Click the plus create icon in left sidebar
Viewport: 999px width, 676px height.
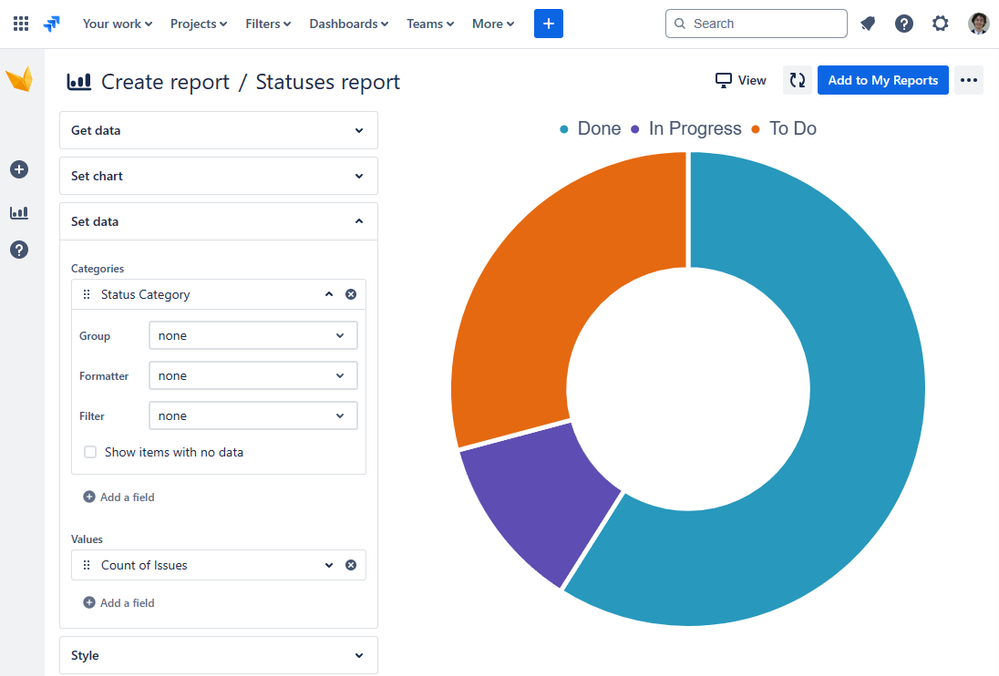coord(19,169)
